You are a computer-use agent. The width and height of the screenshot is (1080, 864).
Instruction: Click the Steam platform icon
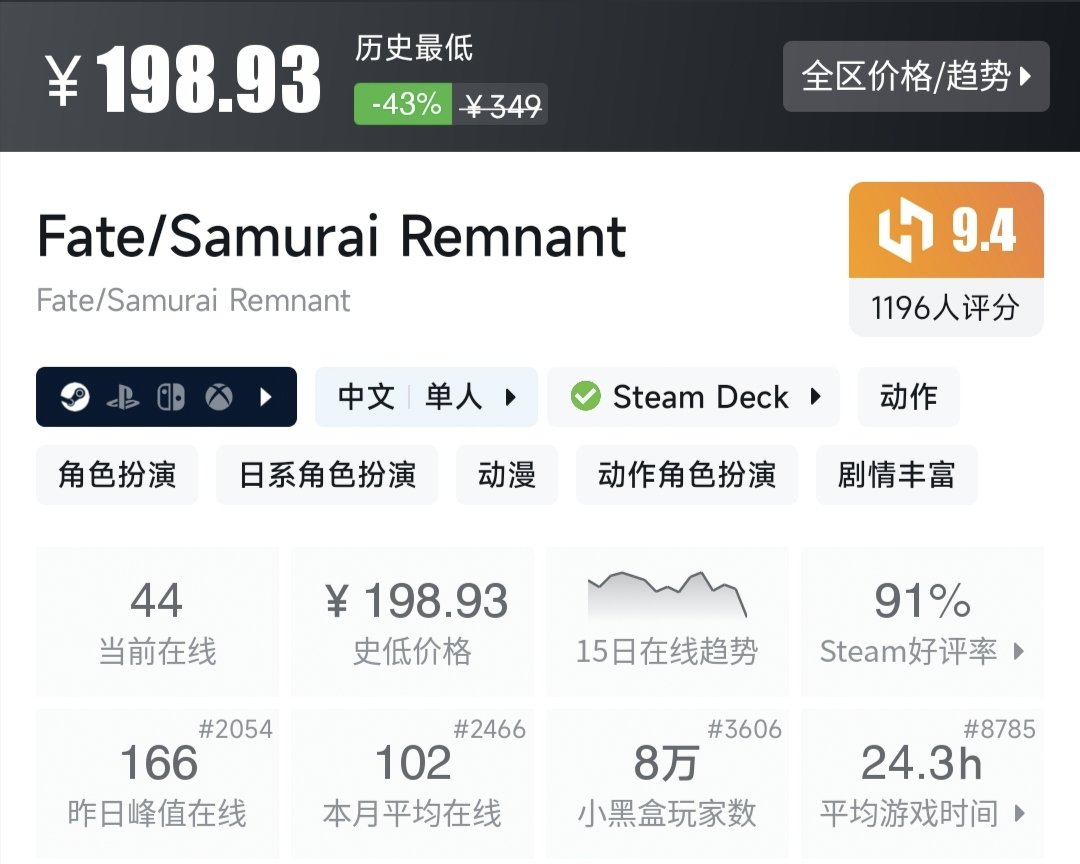point(75,397)
